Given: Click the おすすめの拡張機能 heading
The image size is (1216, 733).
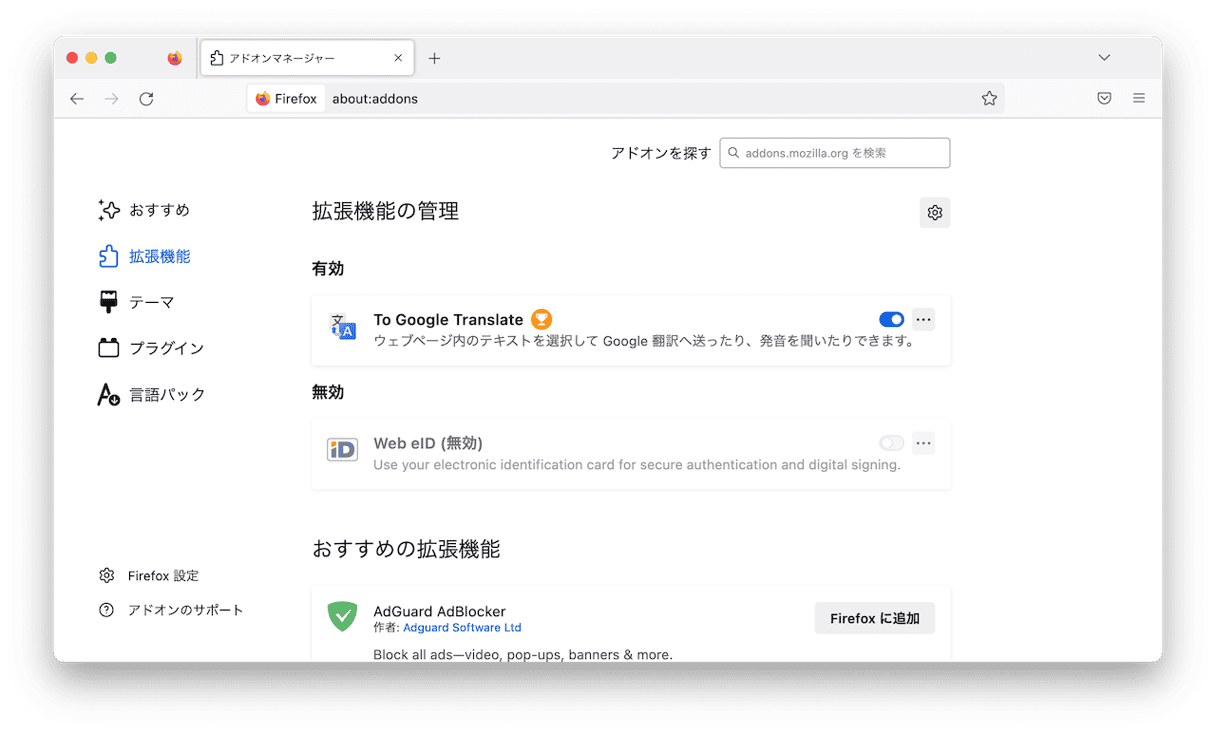Looking at the screenshot, I should pos(406,549).
